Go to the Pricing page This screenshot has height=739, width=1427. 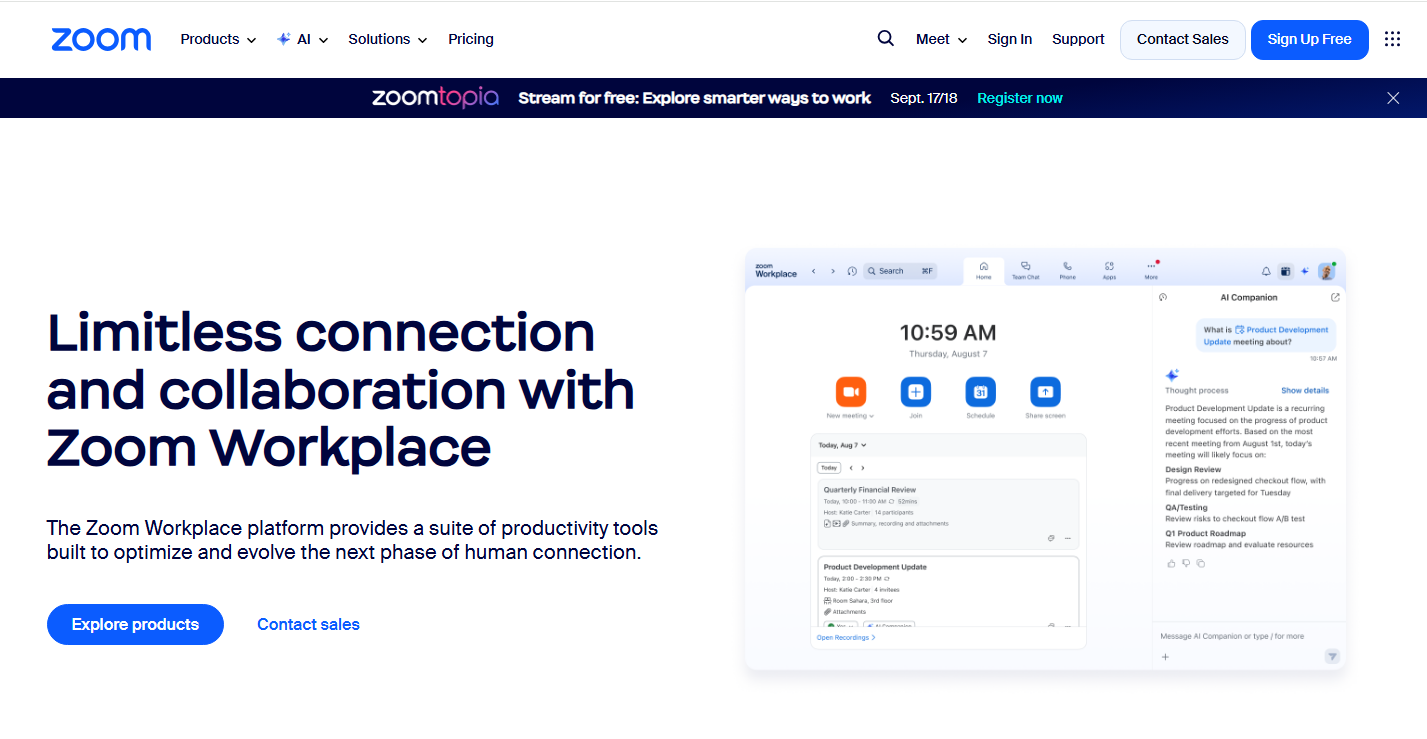point(471,39)
